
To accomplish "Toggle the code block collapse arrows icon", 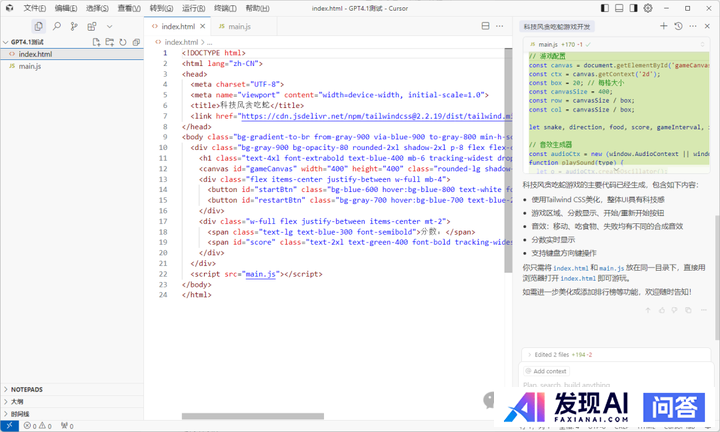I will click(702, 45).
